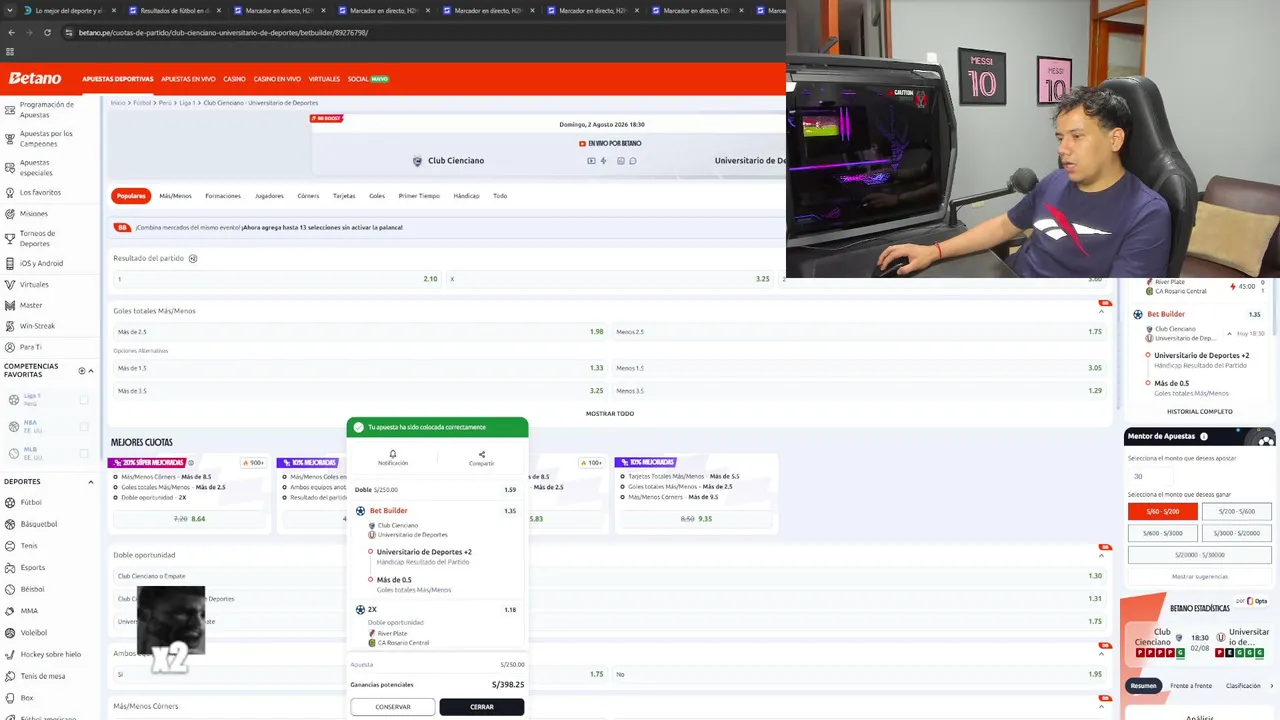This screenshot has width=1280, height=720.
Task: Switch to the Jugadores market tab
Action: tap(269, 196)
